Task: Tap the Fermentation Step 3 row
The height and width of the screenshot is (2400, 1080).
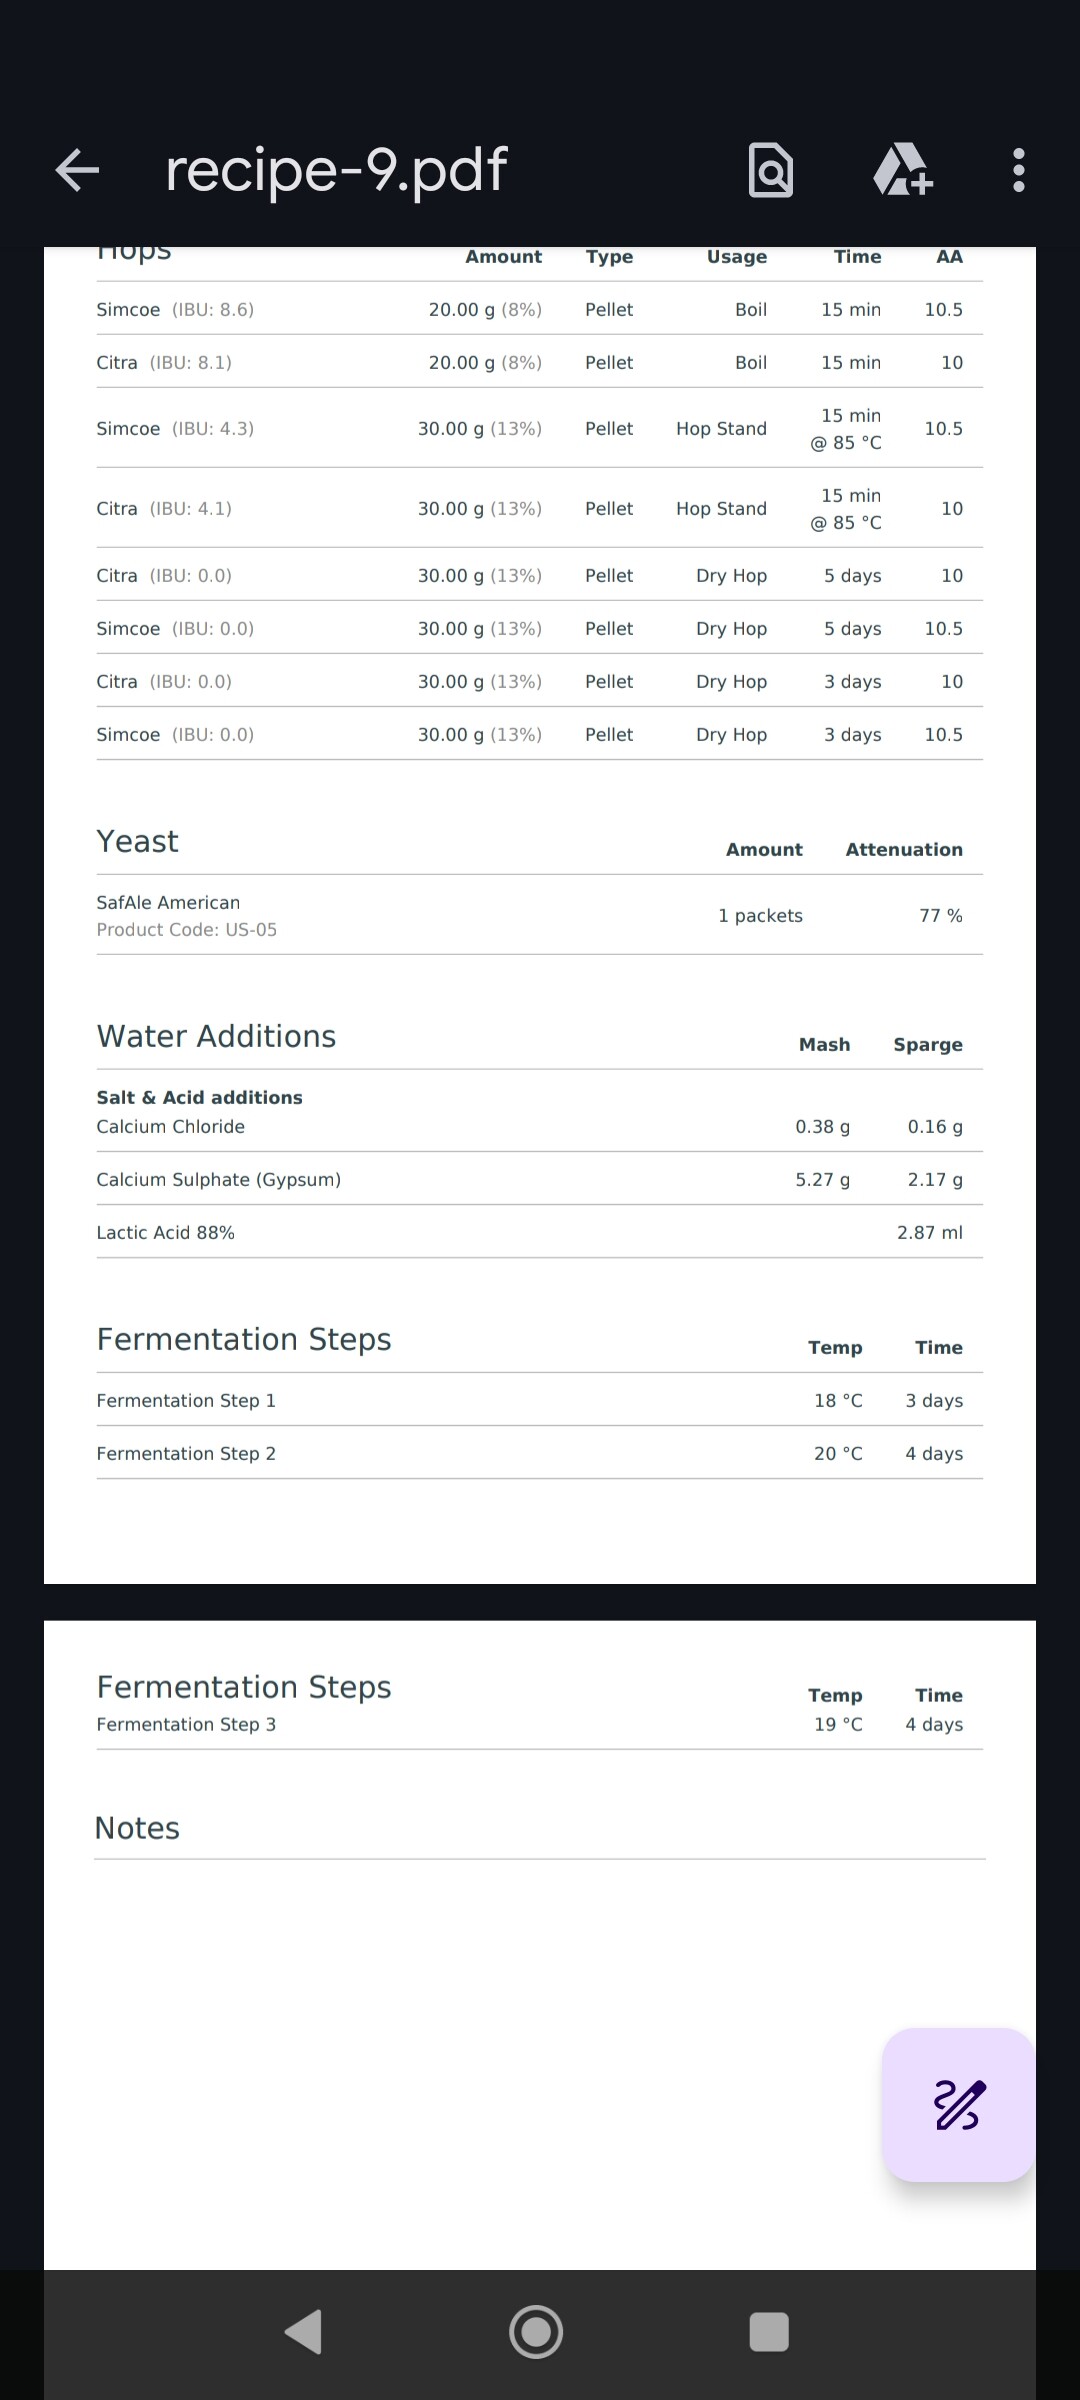Action: click(x=540, y=1725)
